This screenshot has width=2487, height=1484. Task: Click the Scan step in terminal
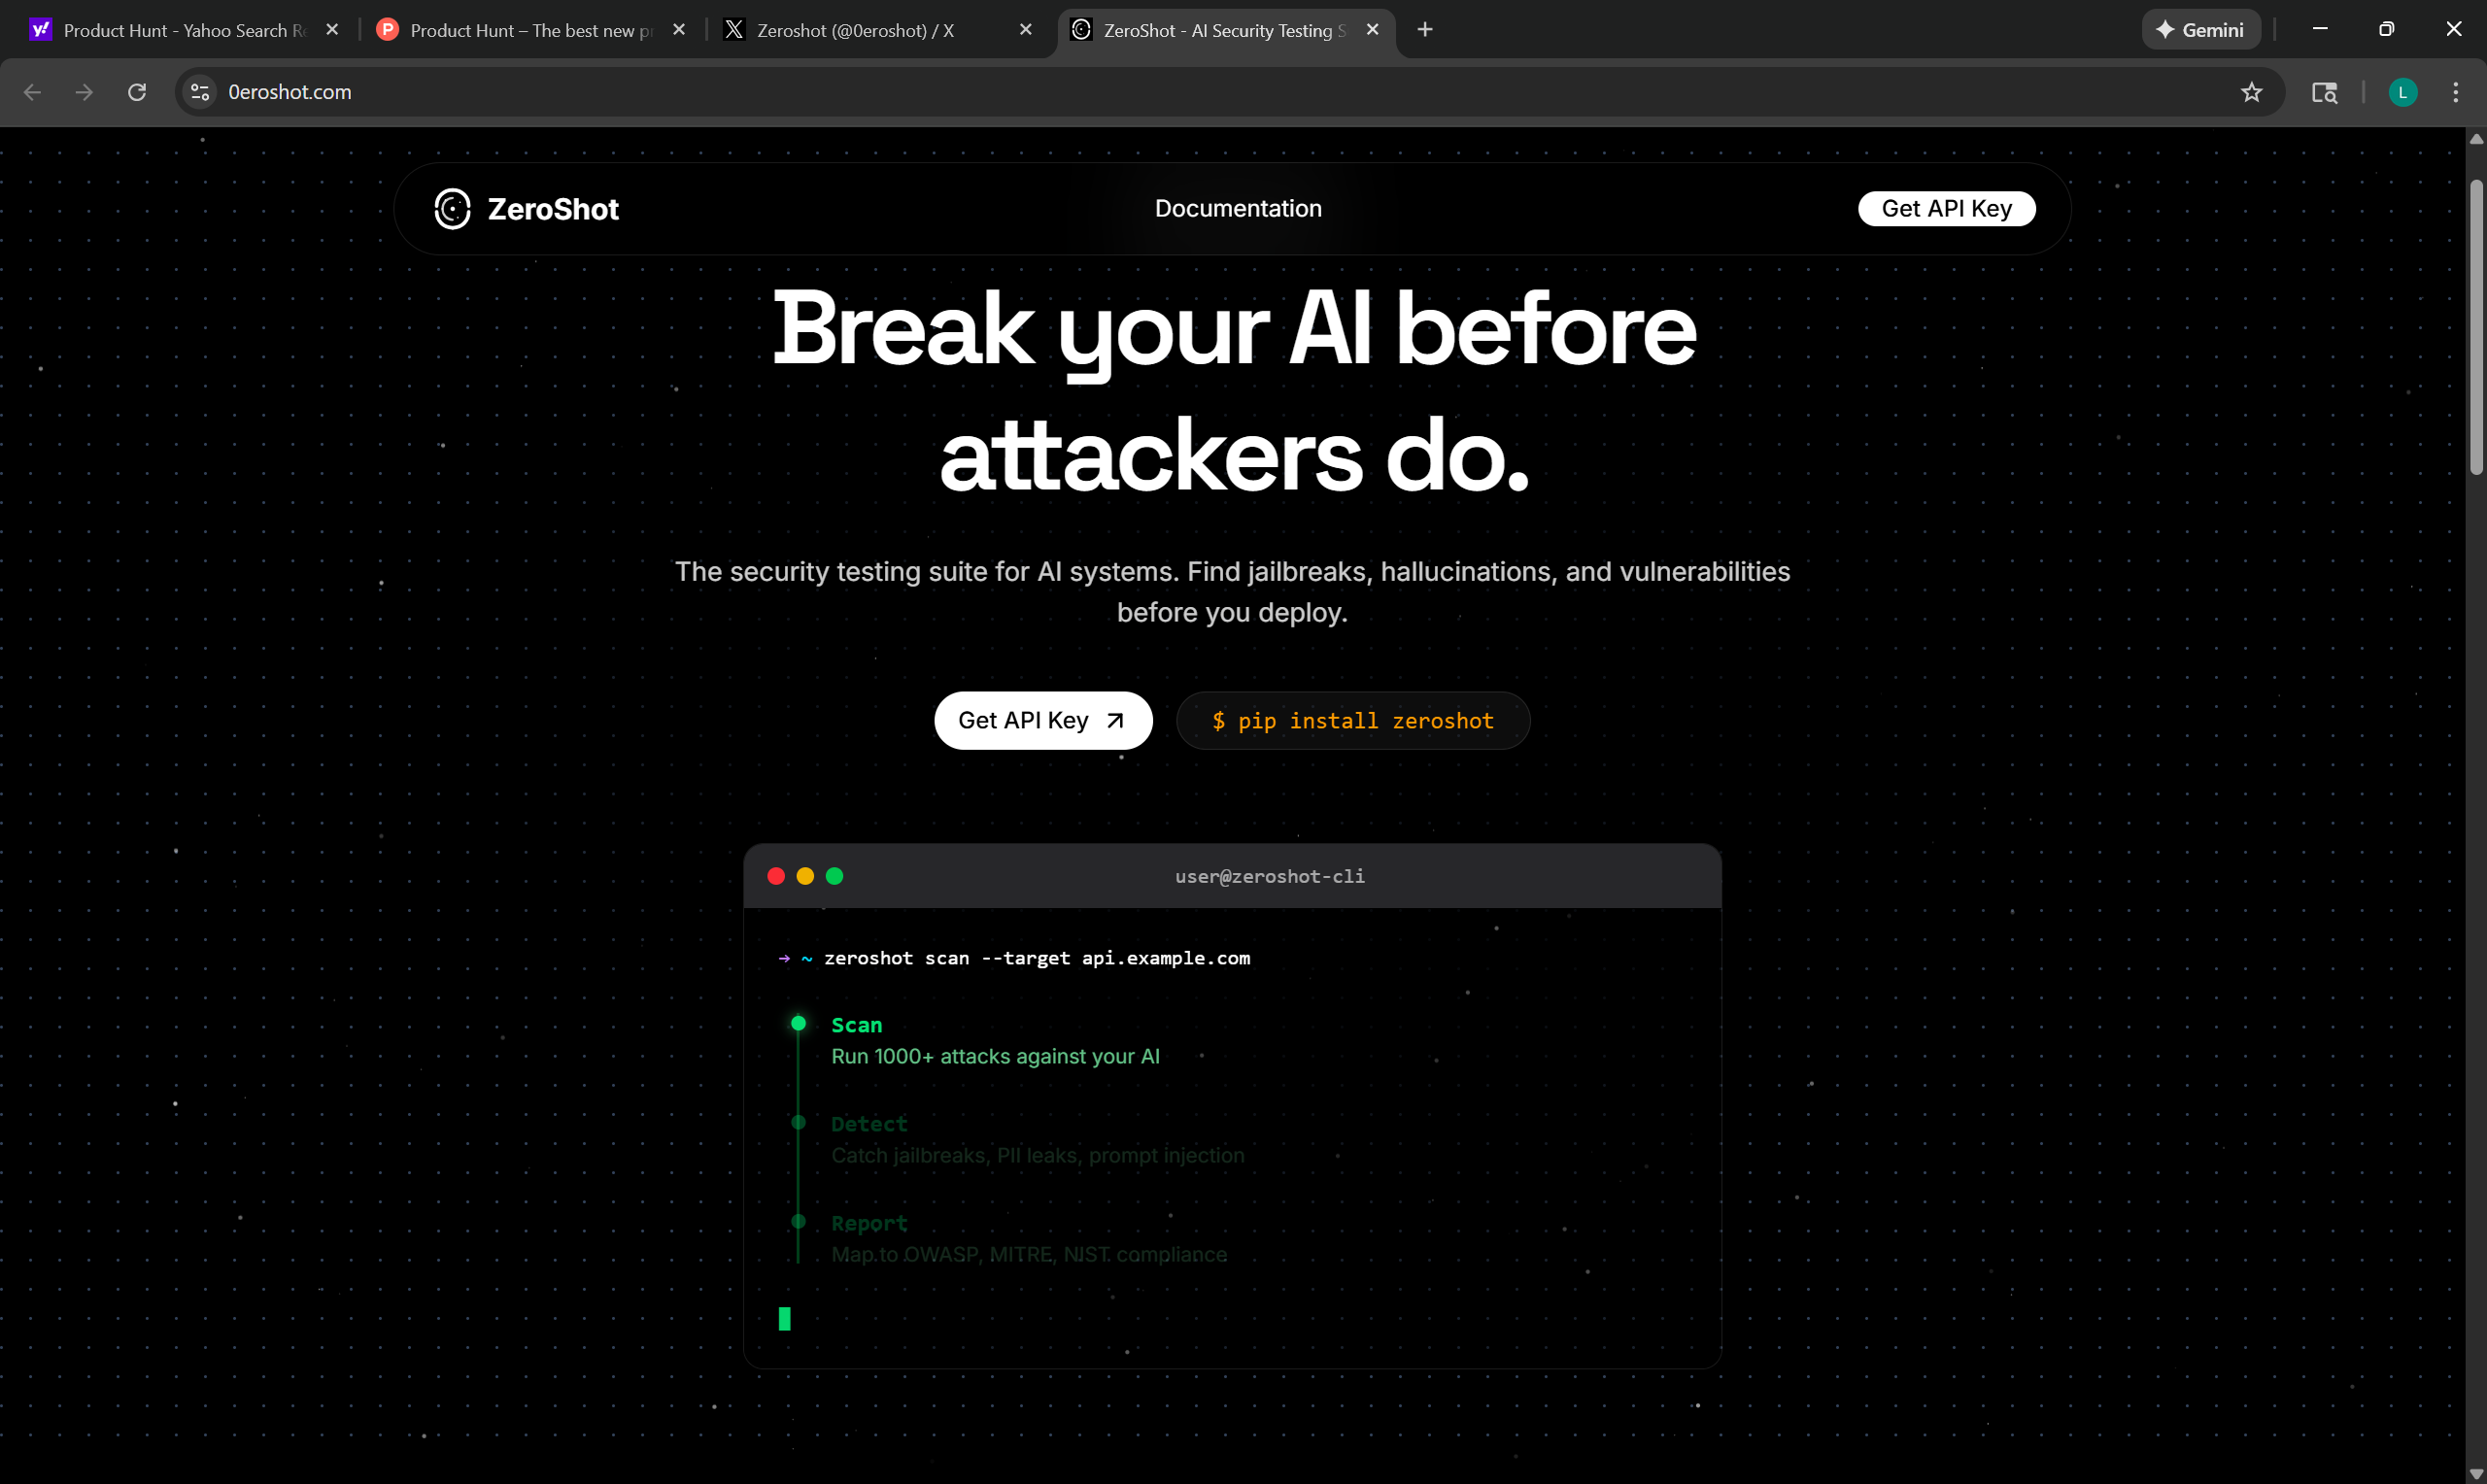pos(856,1025)
